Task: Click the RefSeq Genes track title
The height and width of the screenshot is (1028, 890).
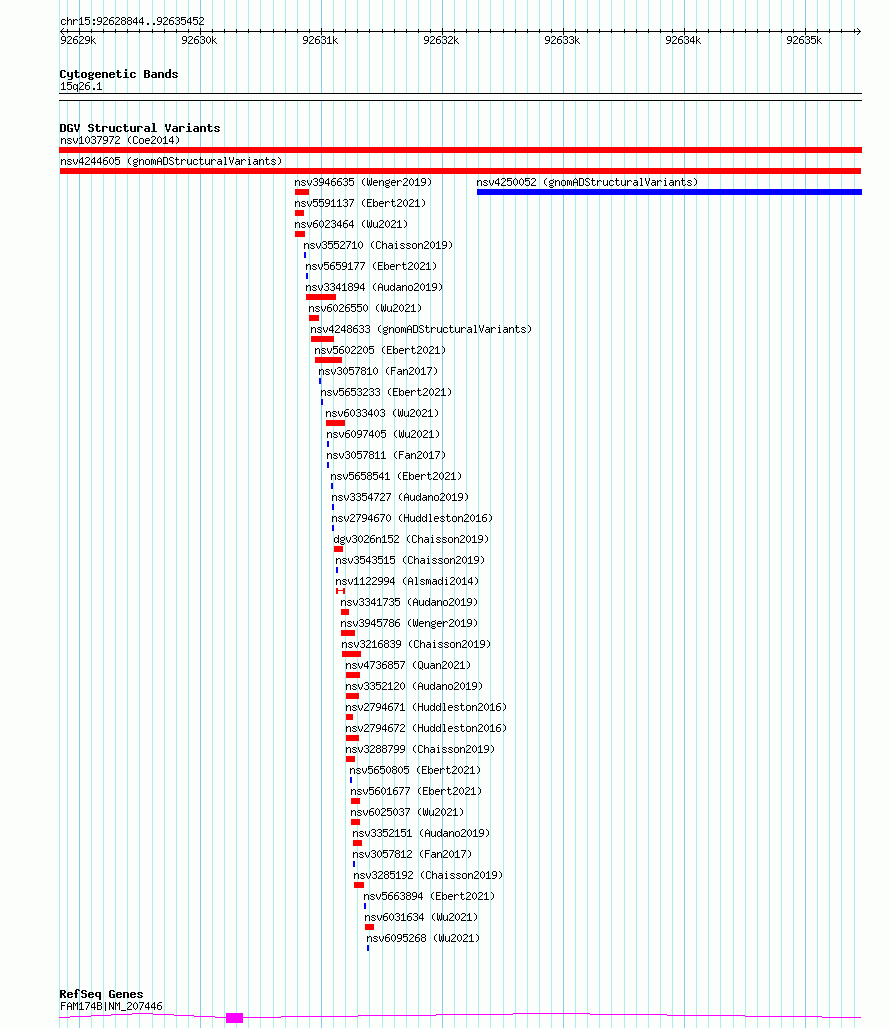Action: pos(101,994)
